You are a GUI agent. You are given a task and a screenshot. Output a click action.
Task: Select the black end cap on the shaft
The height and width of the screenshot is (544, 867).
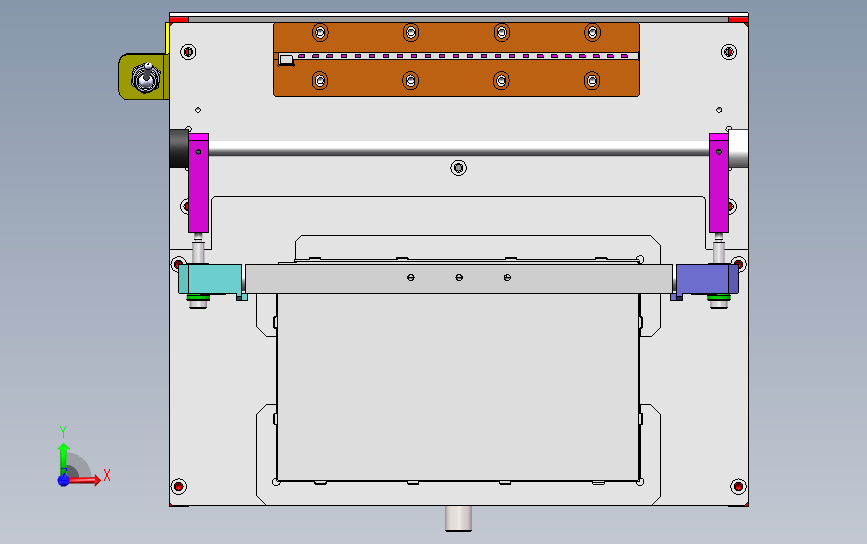tap(179, 148)
